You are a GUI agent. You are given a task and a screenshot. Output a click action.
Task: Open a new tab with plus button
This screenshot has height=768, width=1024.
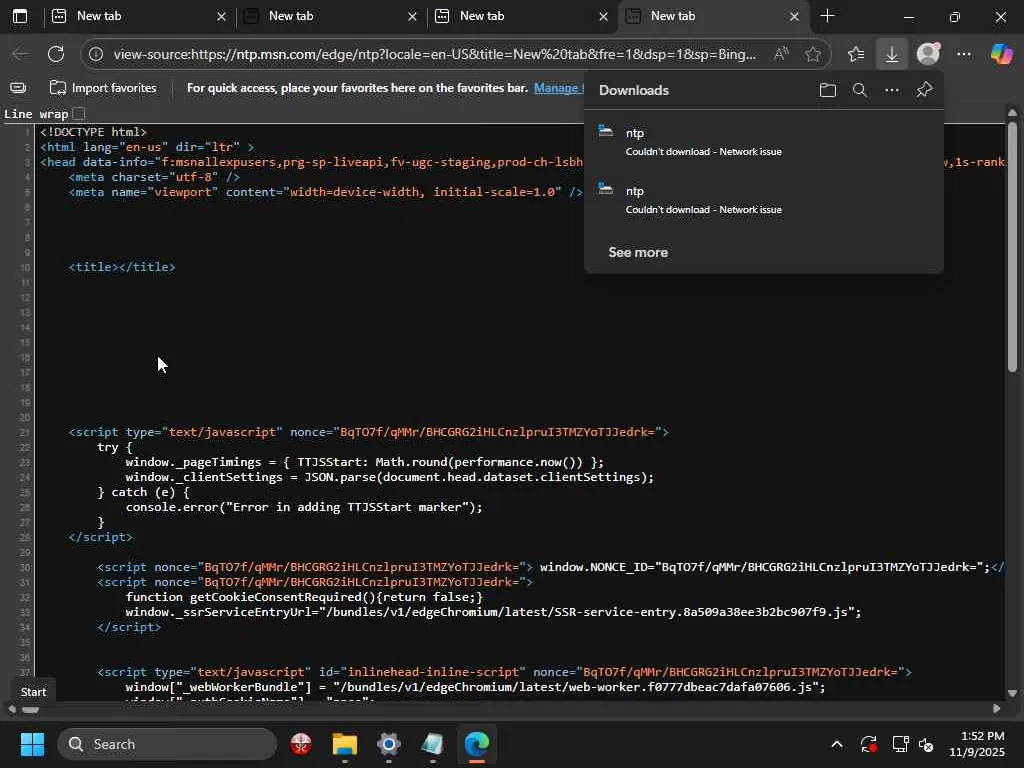(x=827, y=16)
